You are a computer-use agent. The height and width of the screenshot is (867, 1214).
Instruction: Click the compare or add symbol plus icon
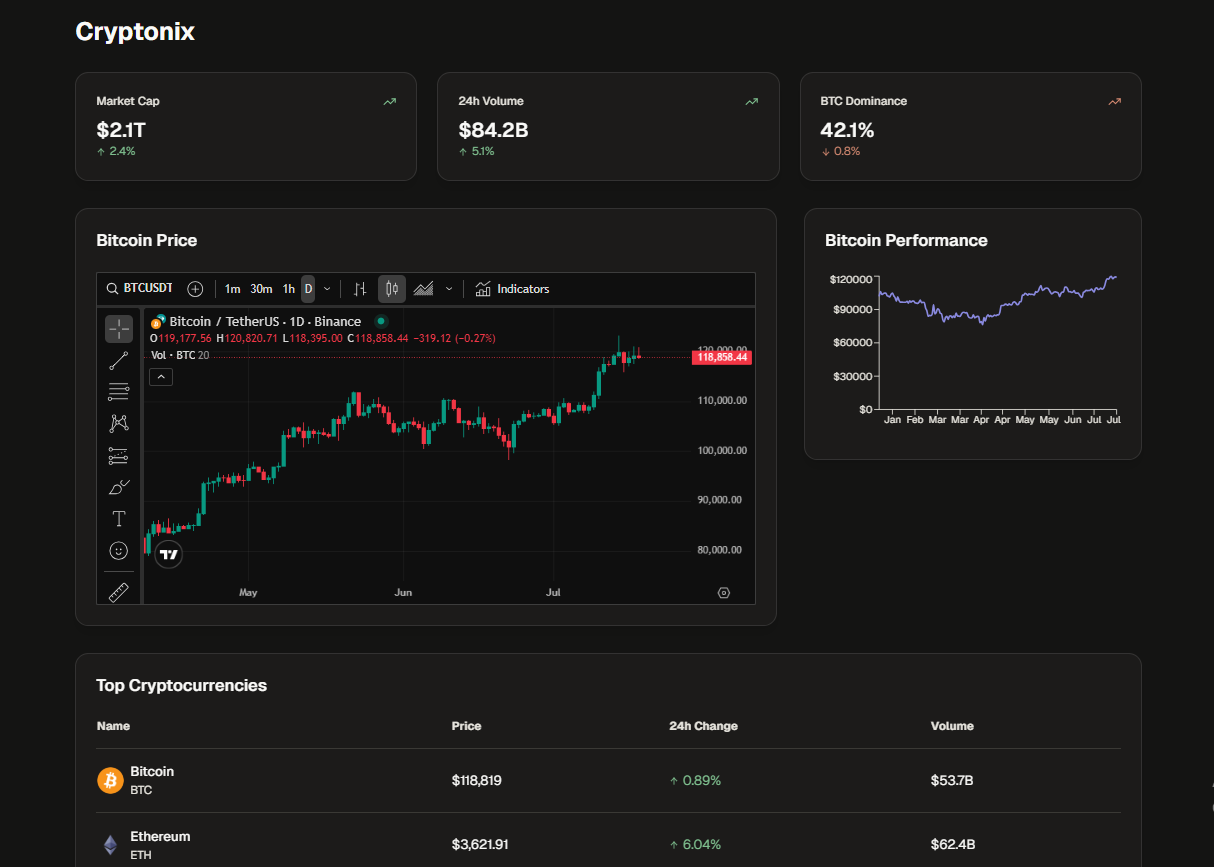pyautogui.click(x=195, y=289)
